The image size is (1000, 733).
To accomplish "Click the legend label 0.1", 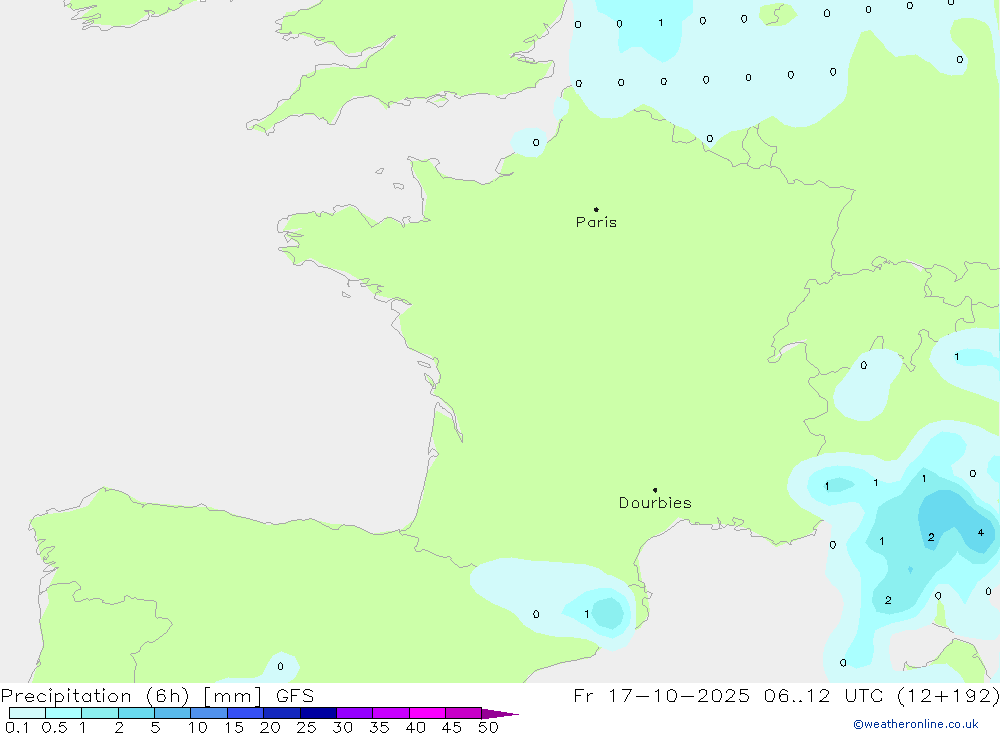I will point(17,727).
